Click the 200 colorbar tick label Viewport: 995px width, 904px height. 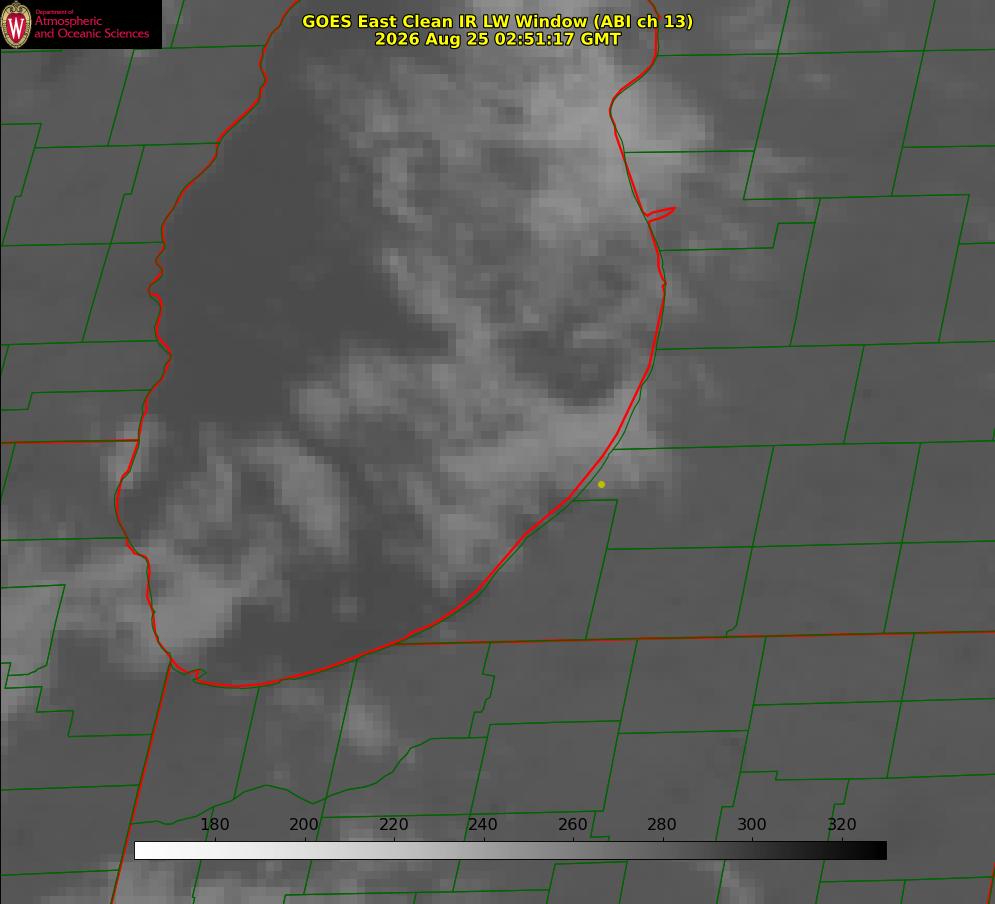pos(304,824)
